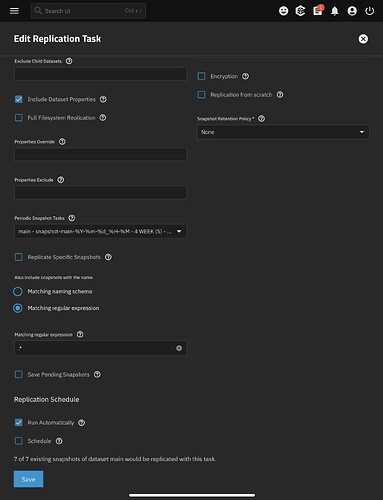Click 'Also include snapshots with the name' label
This screenshot has height=500, width=383.
click(53, 277)
